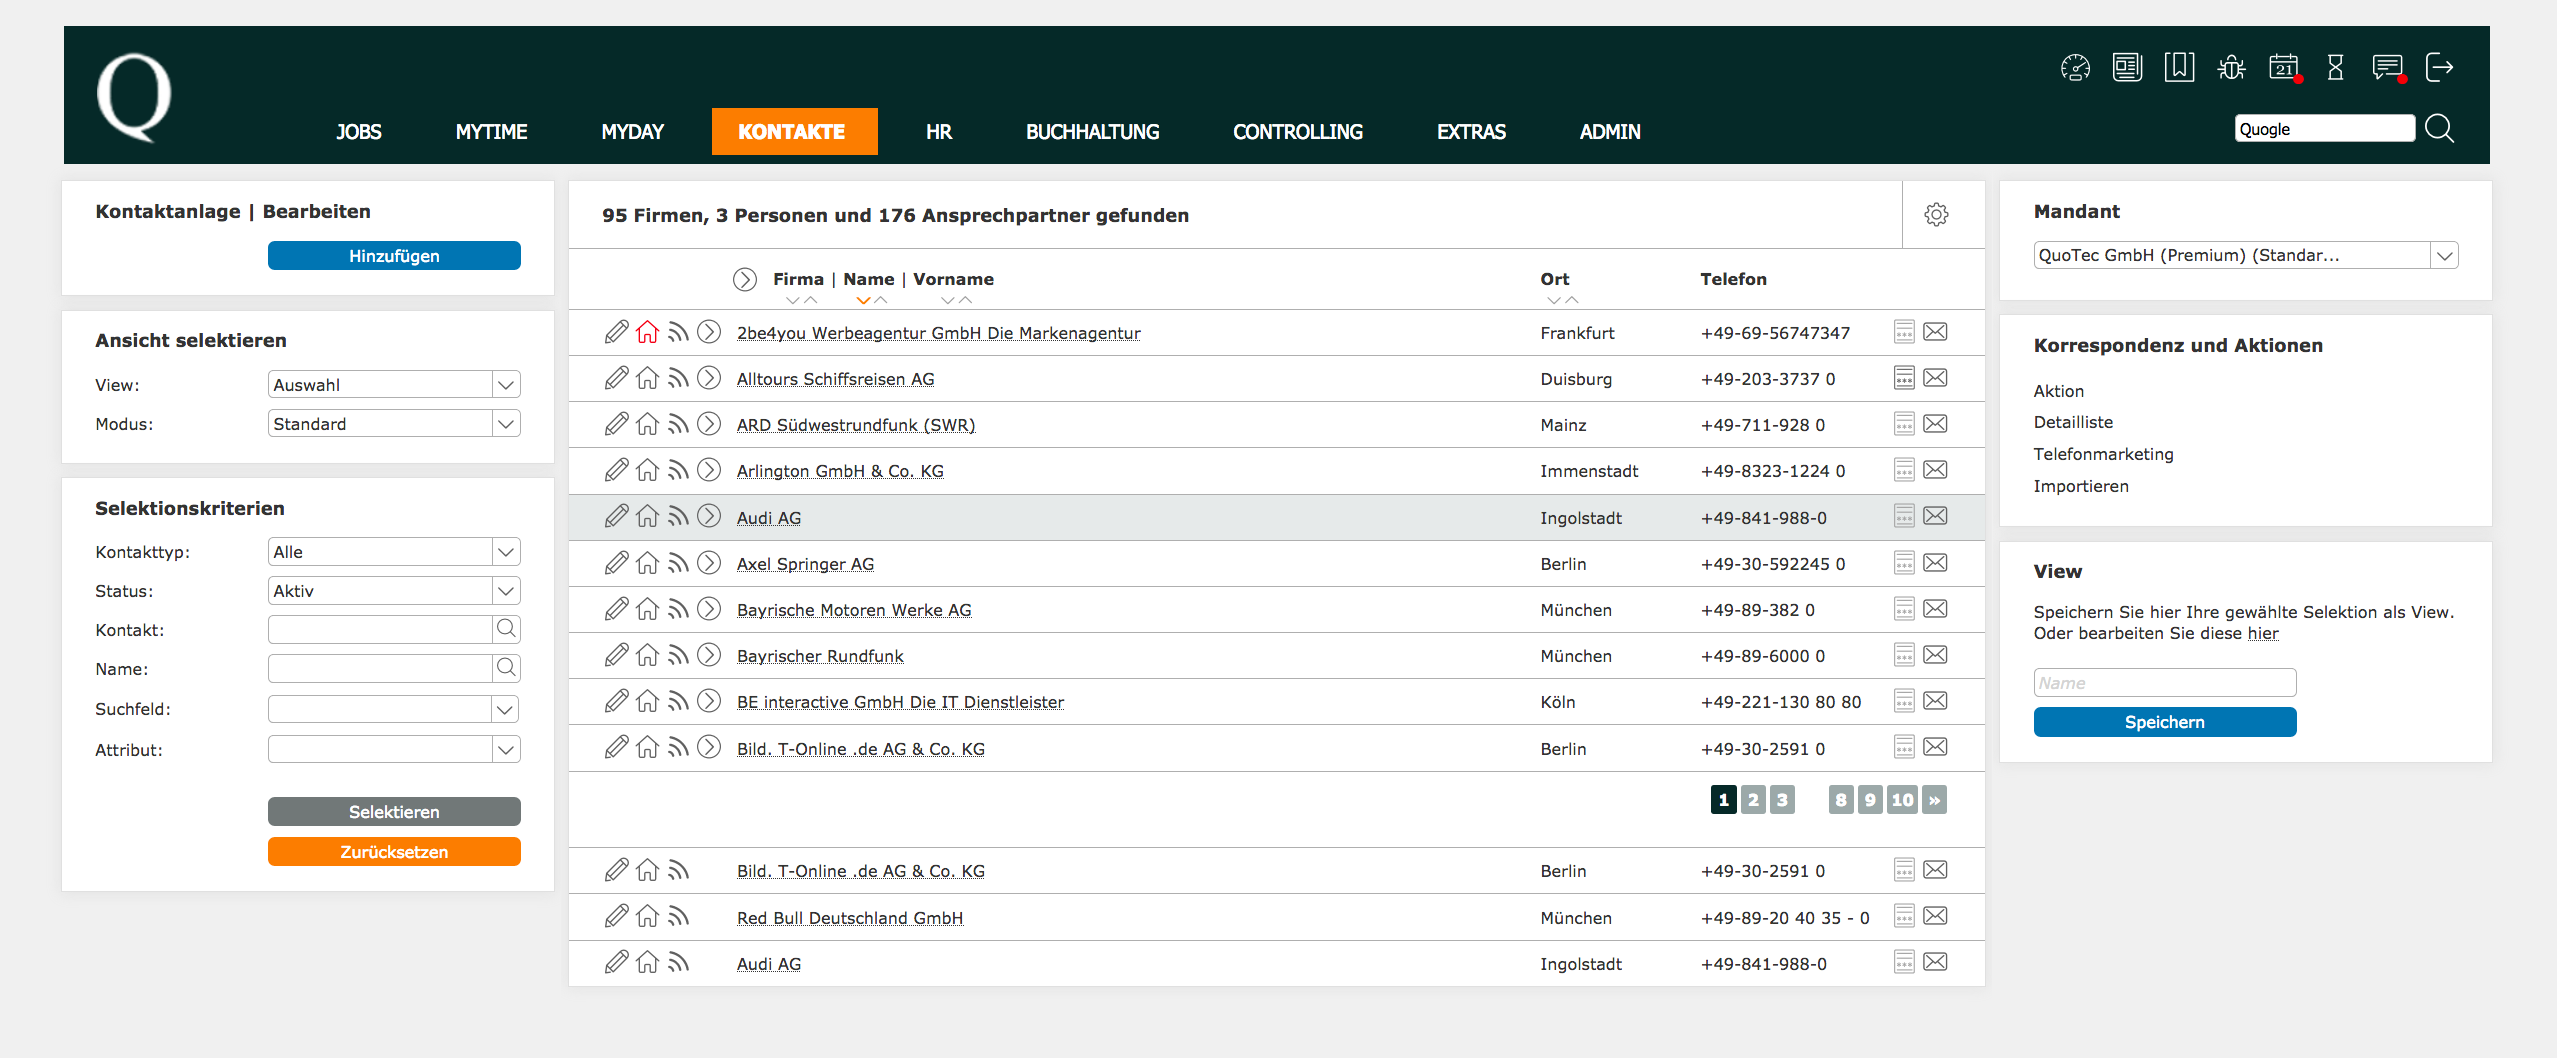Click the hourglass timer icon
Image resolution: width=2557 pixels, height=1058 pixels.
[x=2335, y=68]
